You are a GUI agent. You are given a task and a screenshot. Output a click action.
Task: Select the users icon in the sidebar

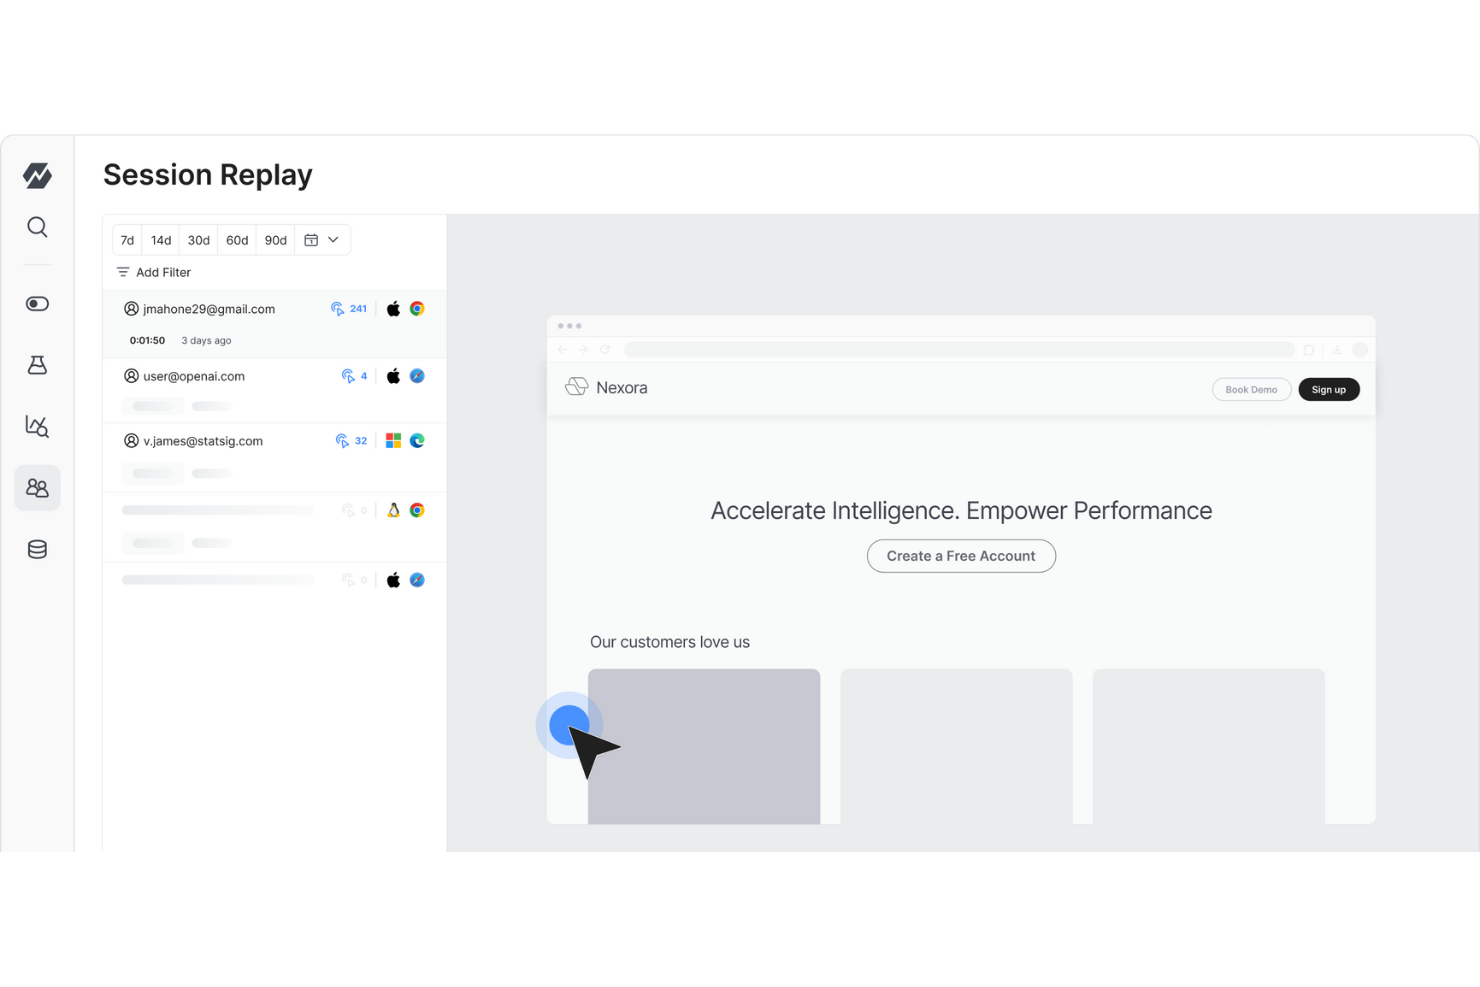point(37,488)
